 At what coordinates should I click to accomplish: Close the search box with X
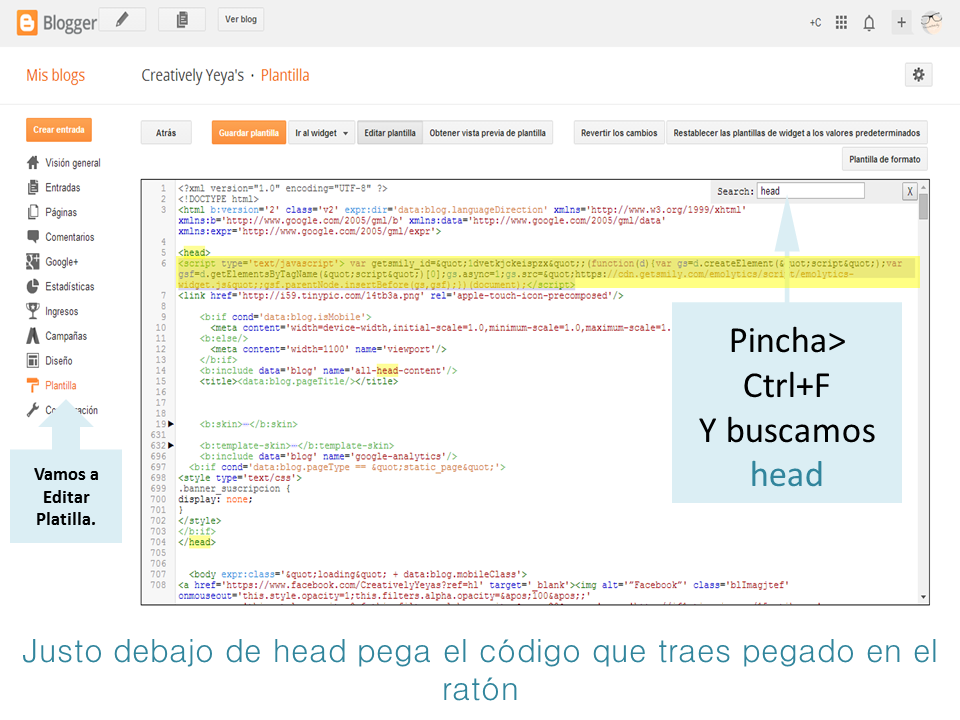(910, 191)
